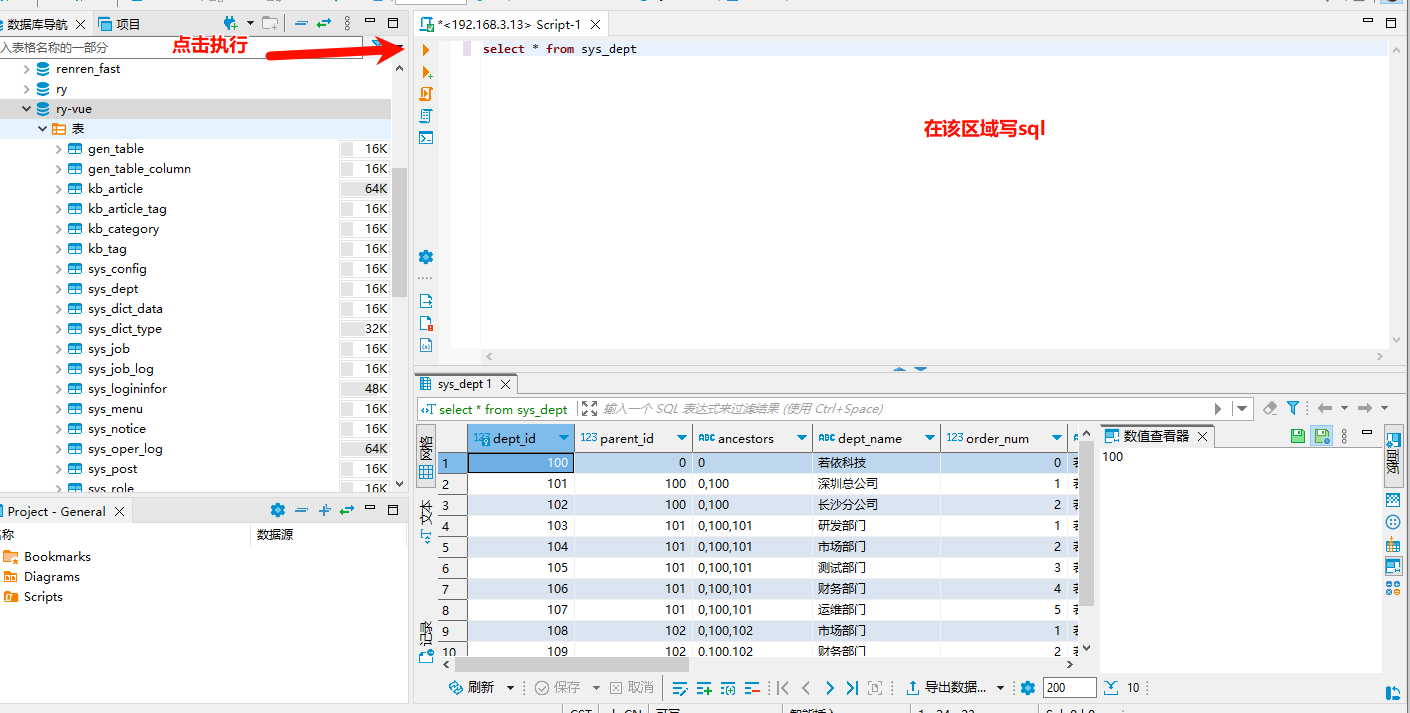This screenshot has width=1410, height=713.
Task: Go to first row of results
Action: point(783,688)
